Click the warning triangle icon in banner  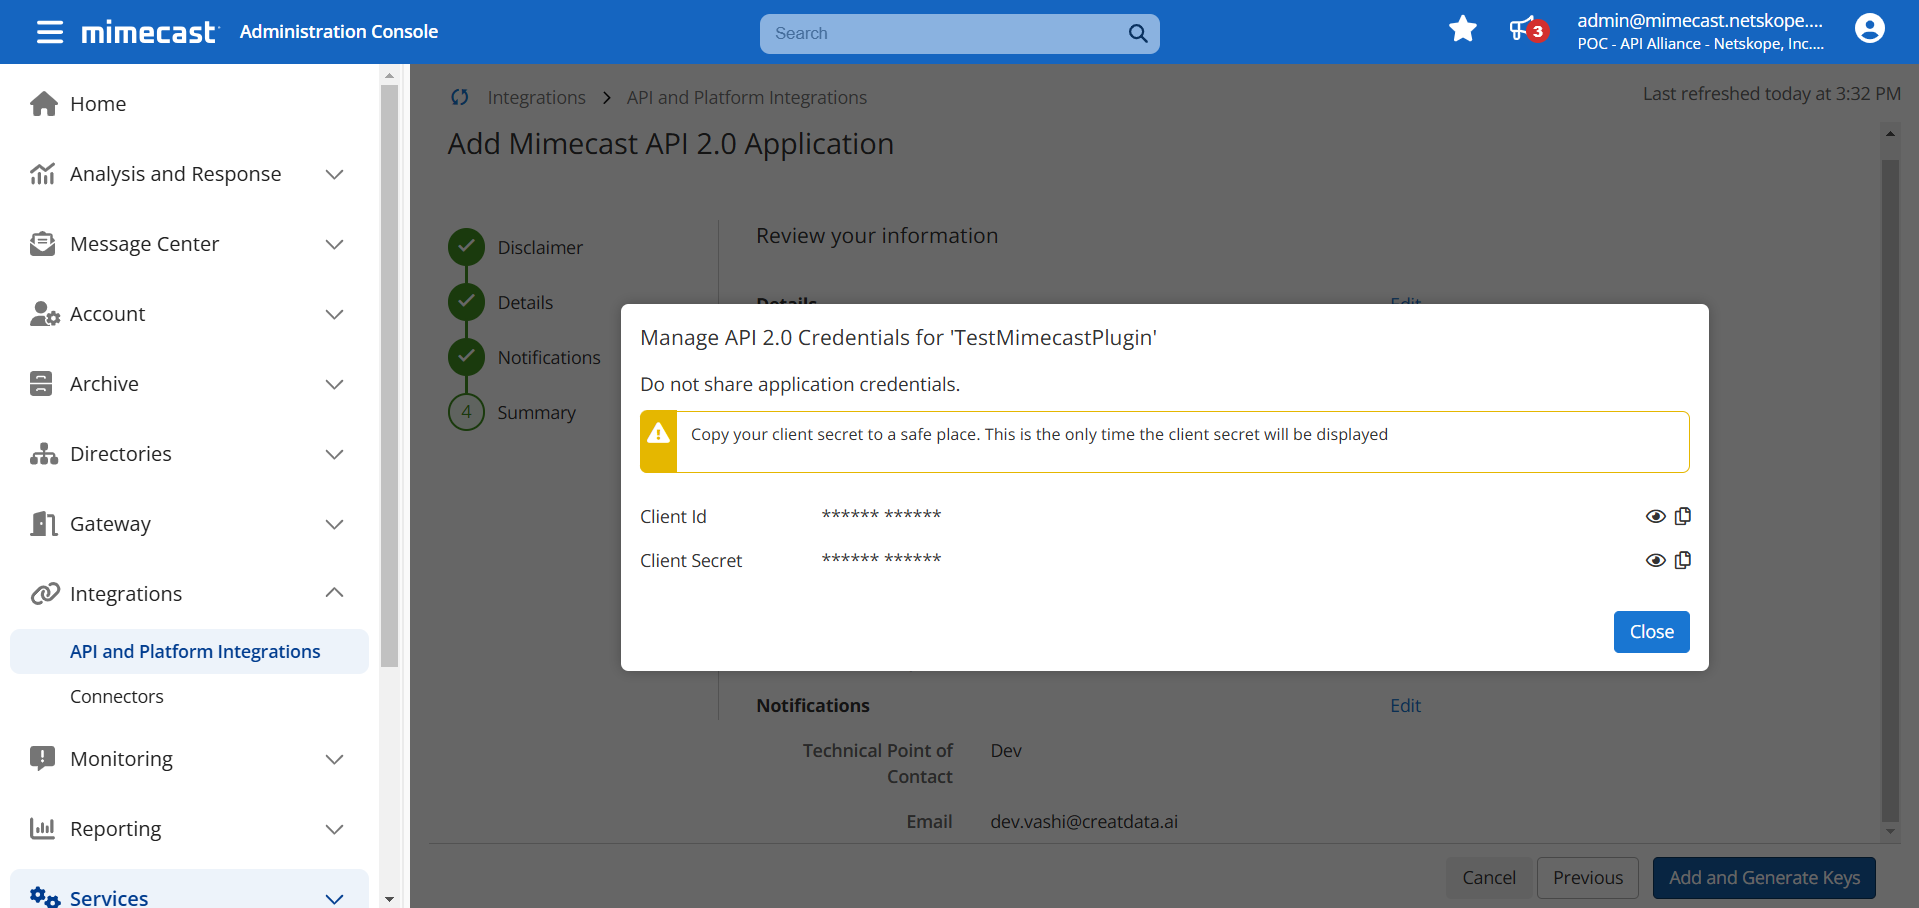coord(658,433)
